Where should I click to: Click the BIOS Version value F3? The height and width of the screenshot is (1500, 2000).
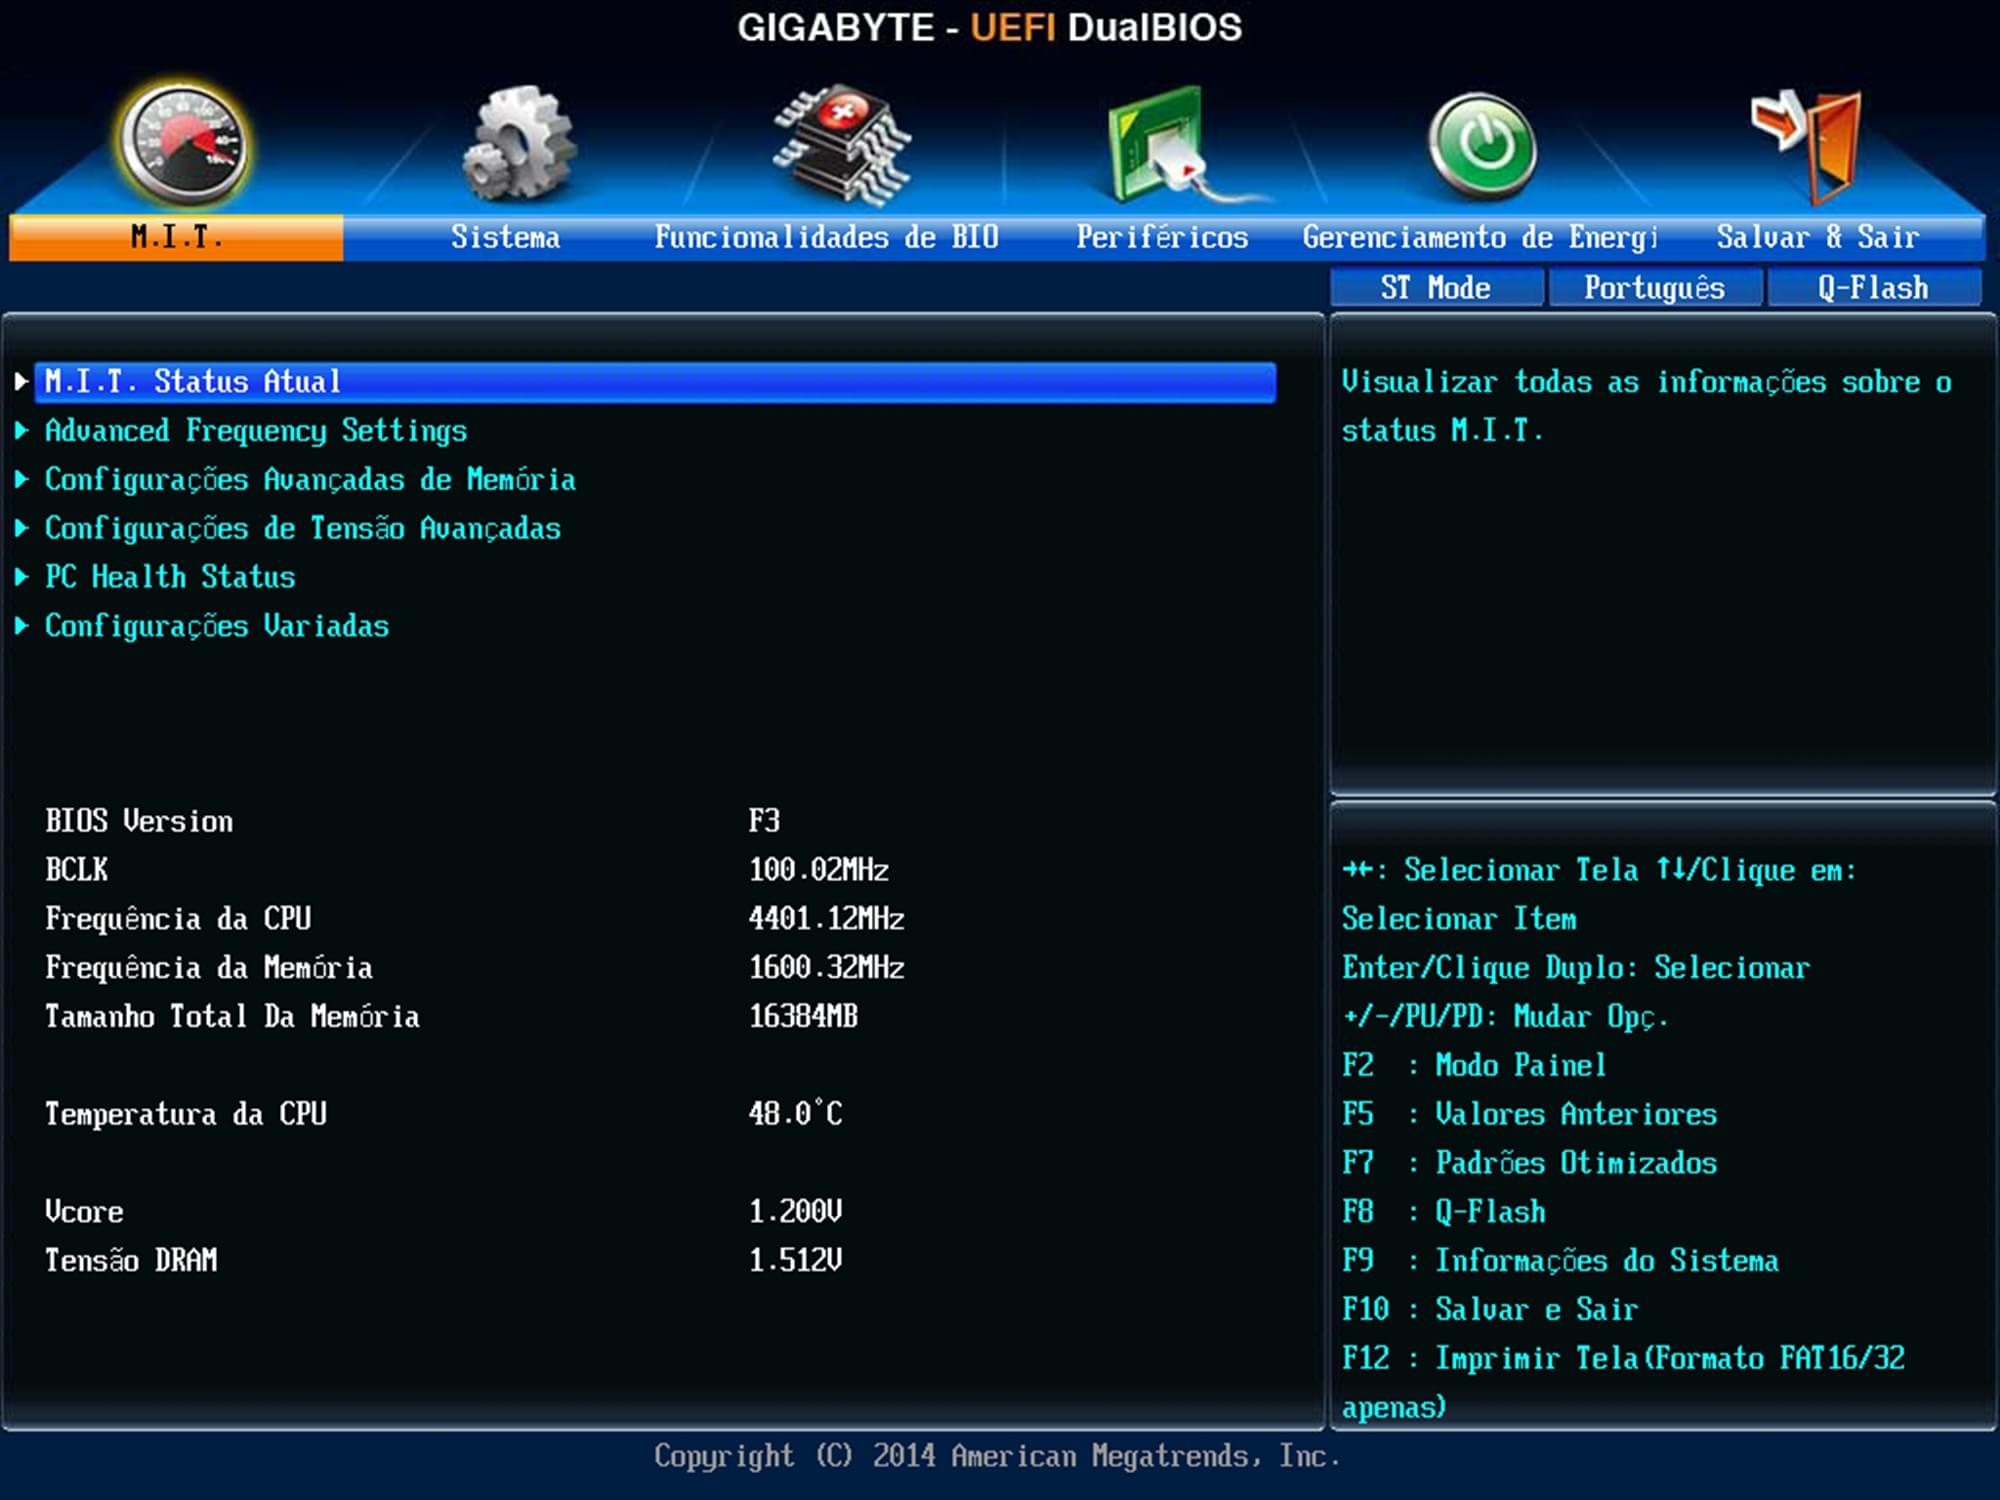click(764, 822)
